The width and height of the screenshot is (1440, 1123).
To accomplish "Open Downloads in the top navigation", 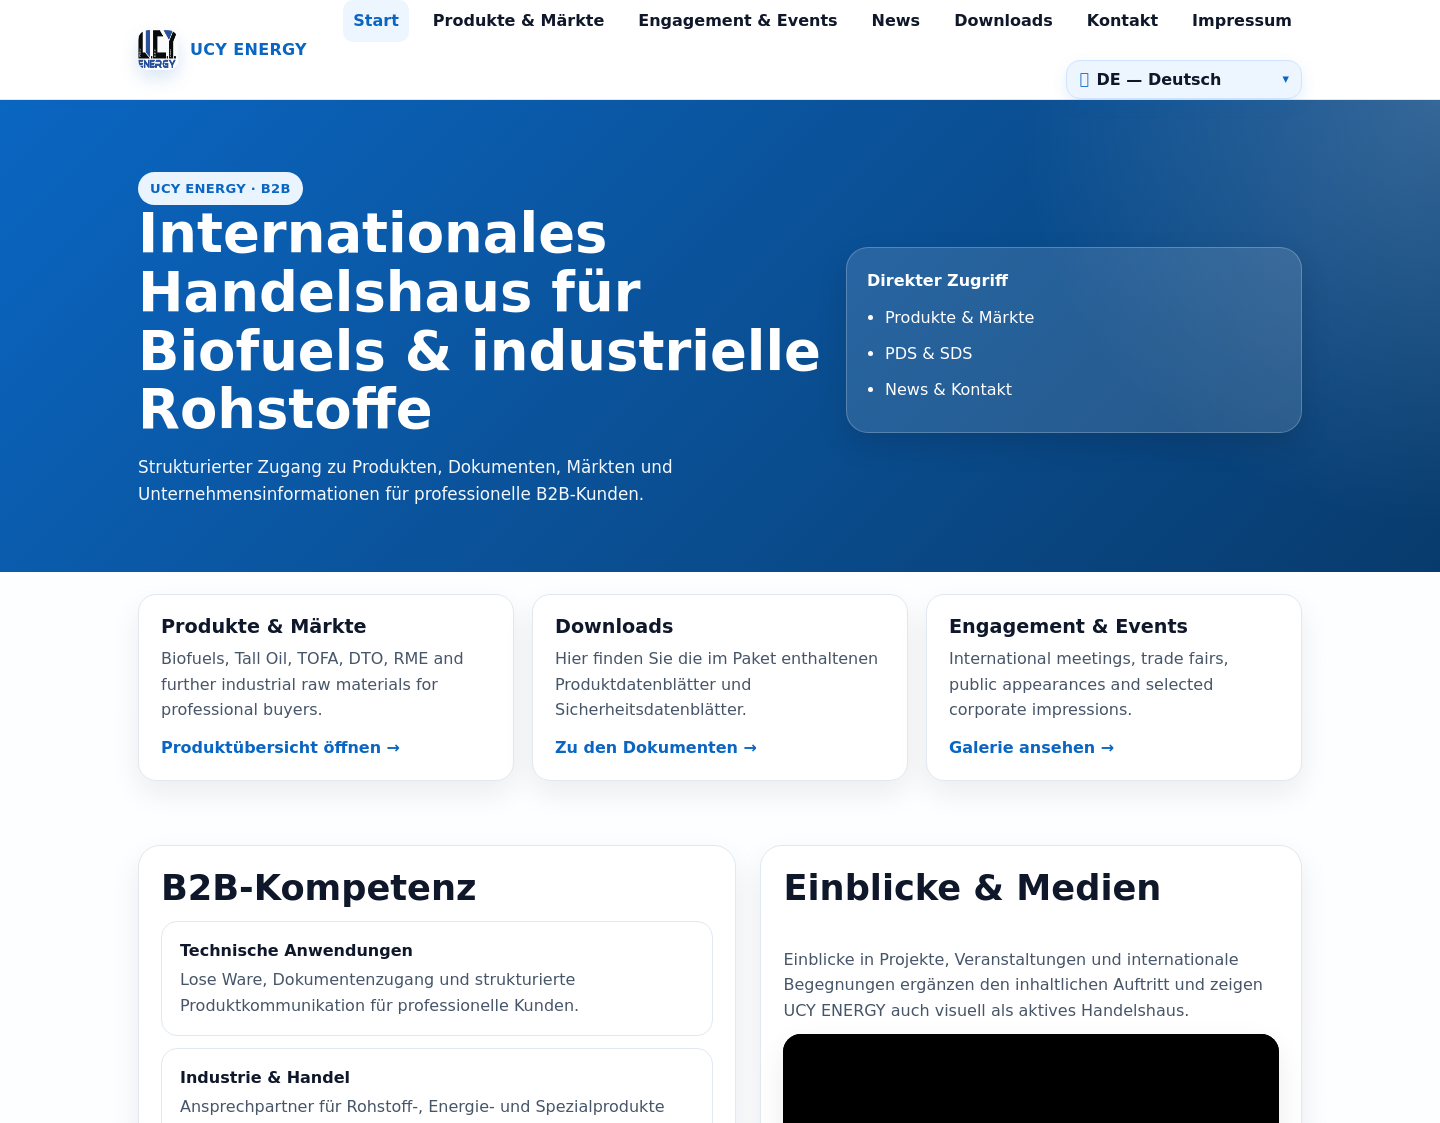I will [x=1003, y=20].
